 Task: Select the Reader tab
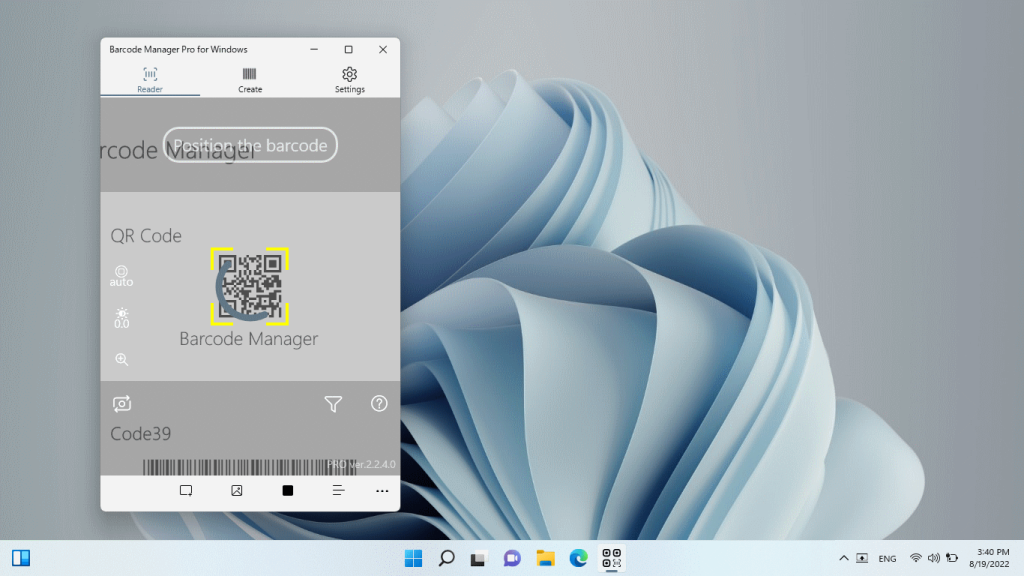(149, 80)
